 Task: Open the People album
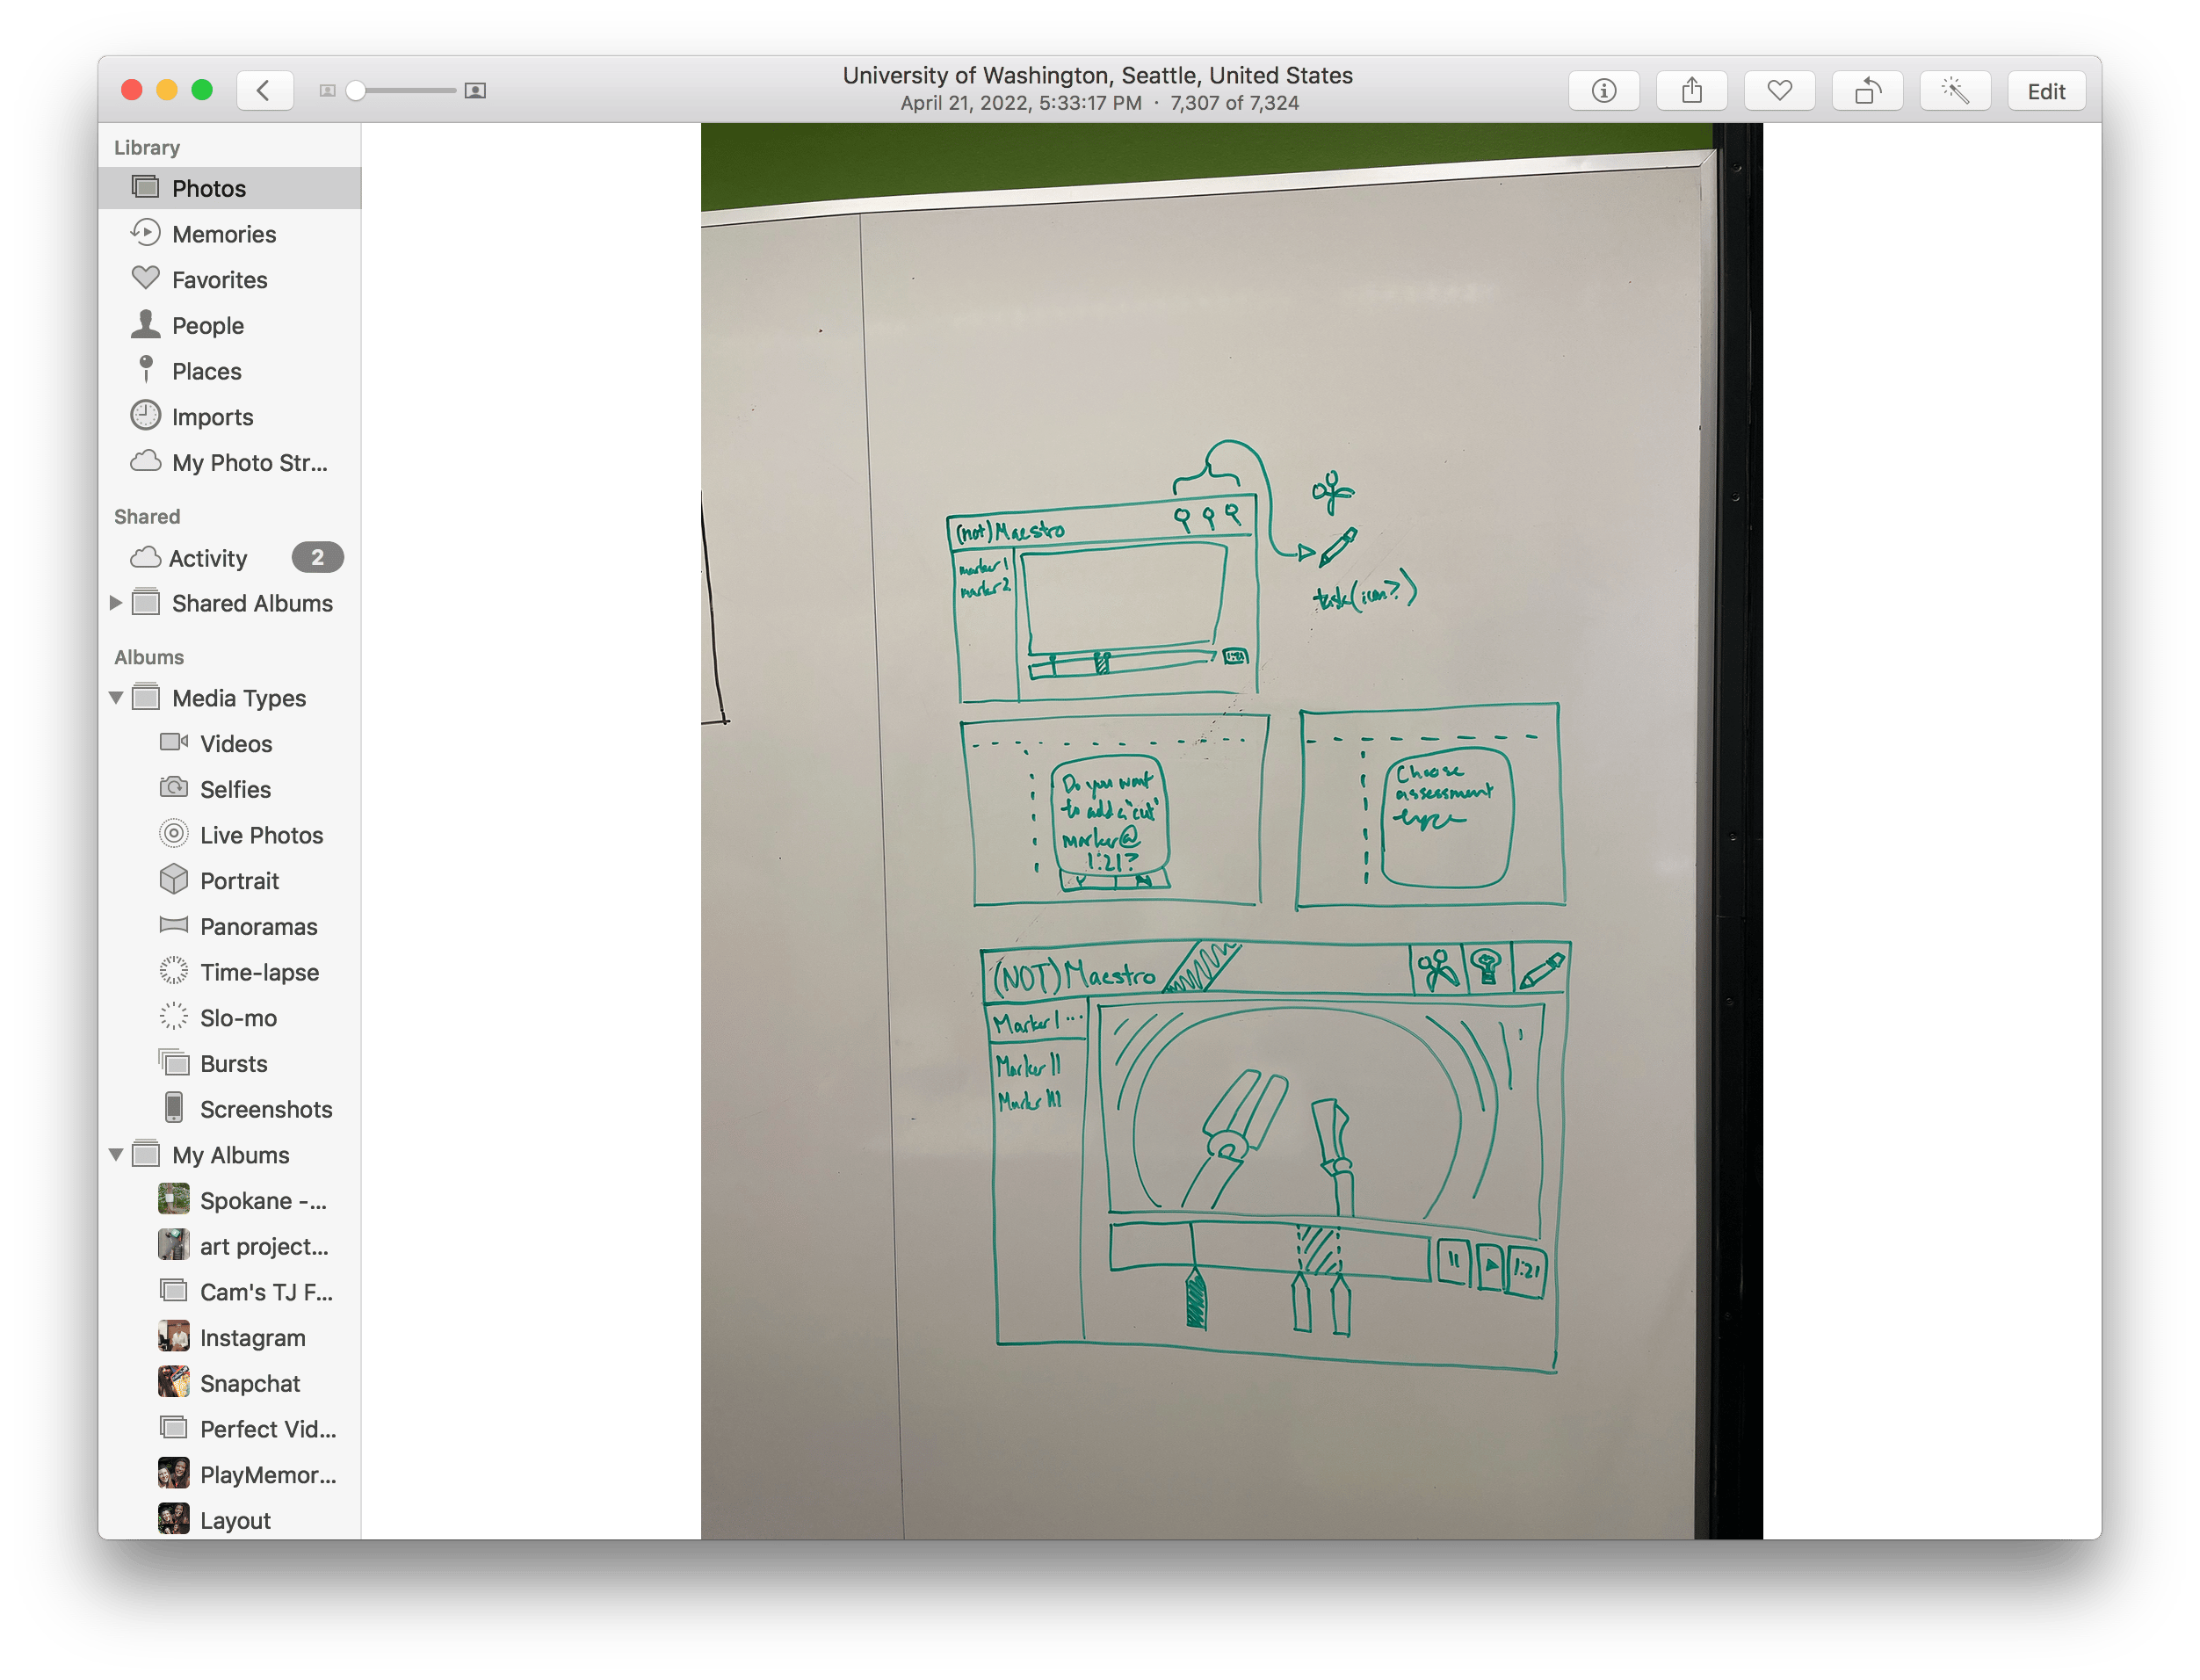[207, 326]
